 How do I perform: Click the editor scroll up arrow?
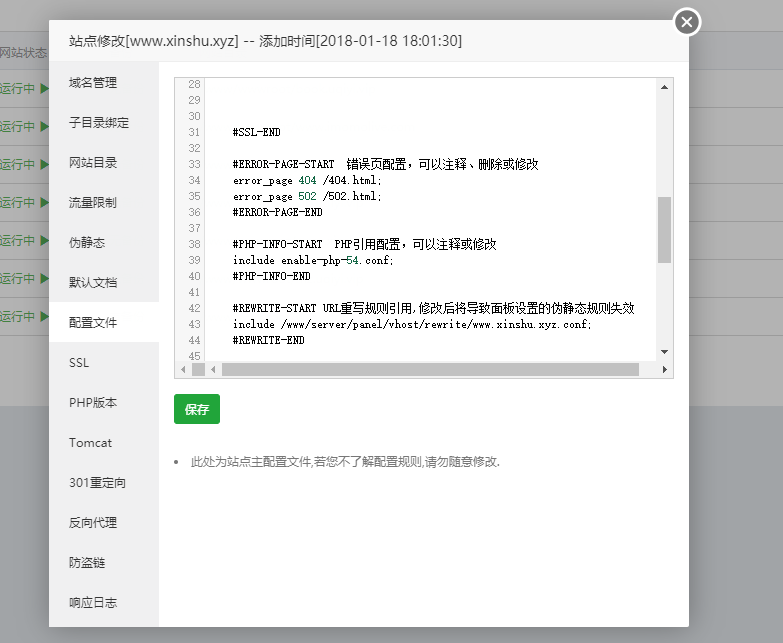point(664,87)
